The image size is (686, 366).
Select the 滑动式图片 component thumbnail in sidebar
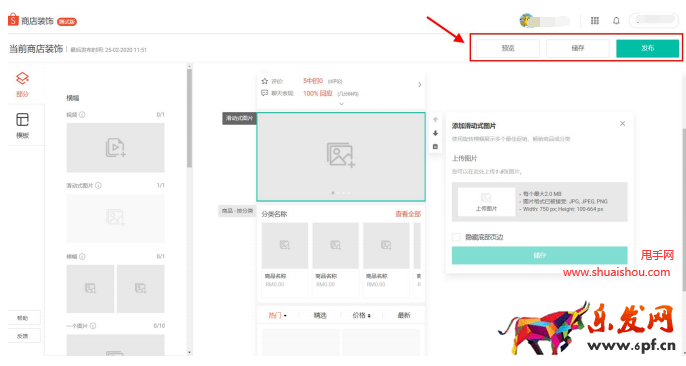pos(116,218)
